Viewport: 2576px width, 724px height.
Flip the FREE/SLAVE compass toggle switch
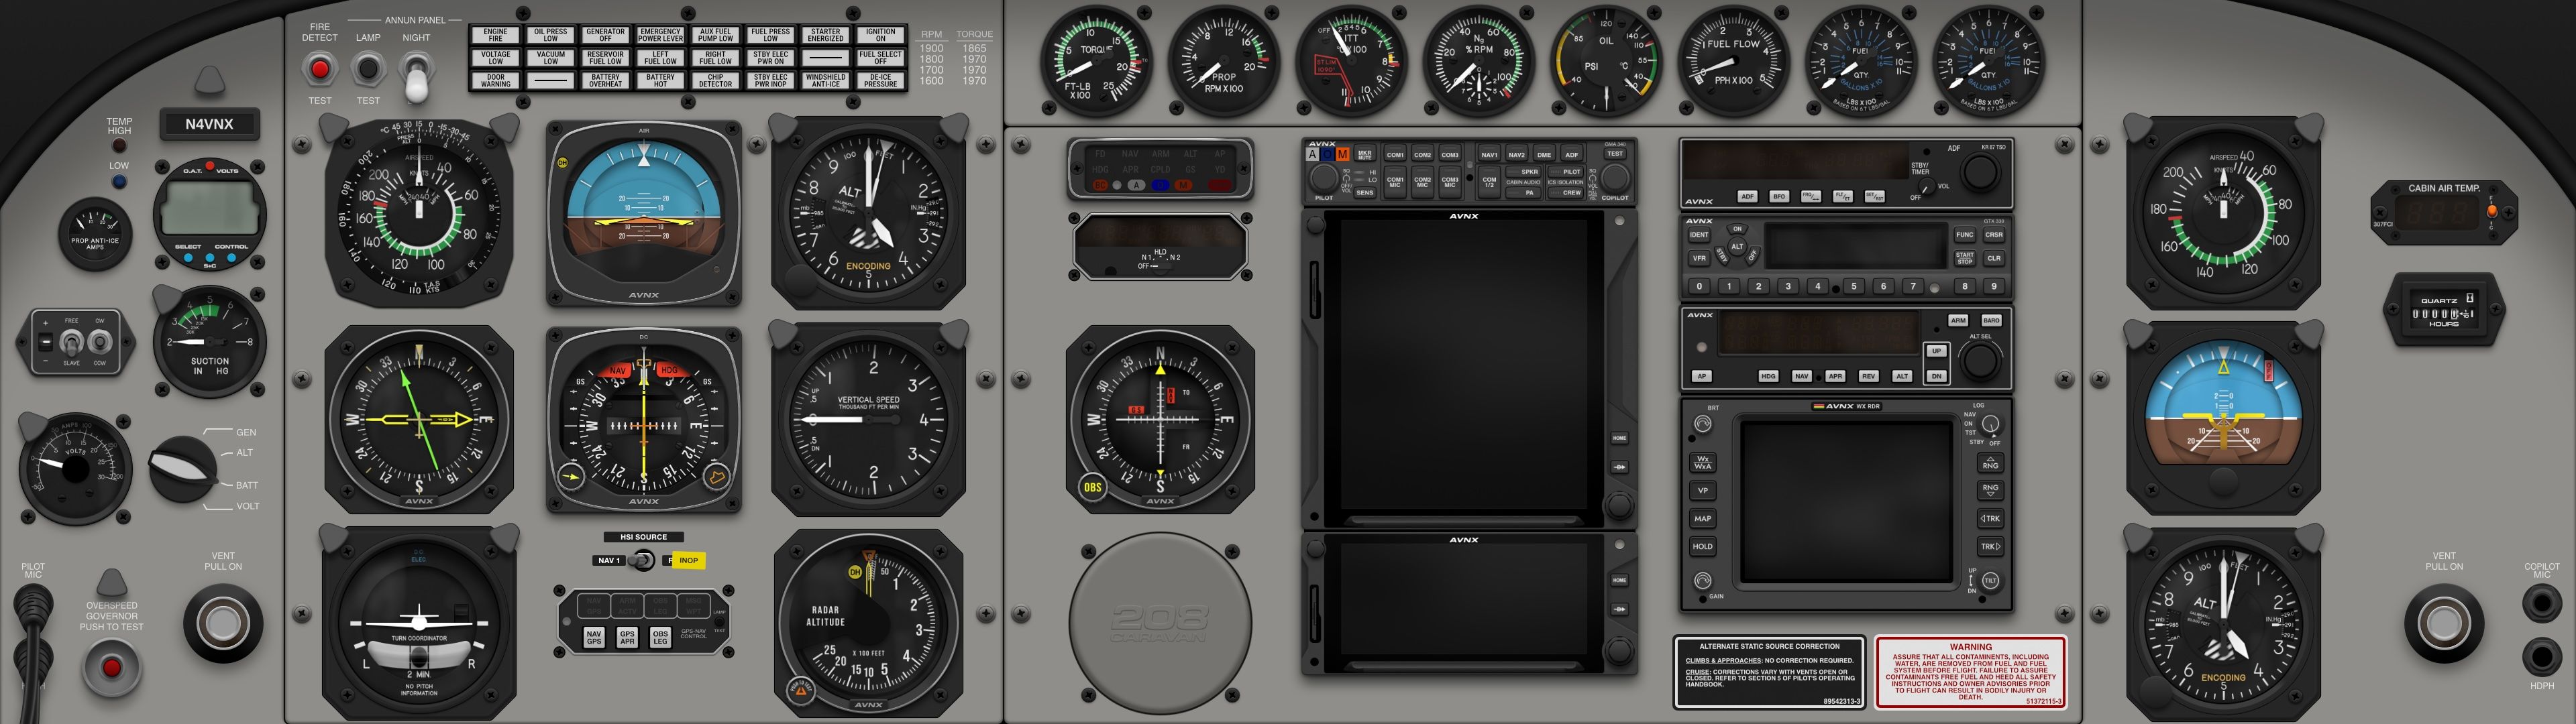pyautogui.click(x=71, y=342)
